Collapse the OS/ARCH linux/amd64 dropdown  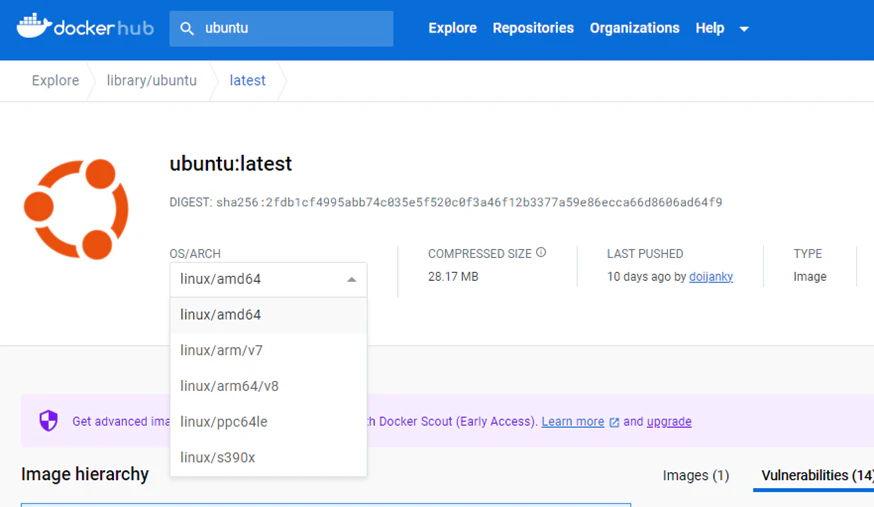(x=268, y=279)
